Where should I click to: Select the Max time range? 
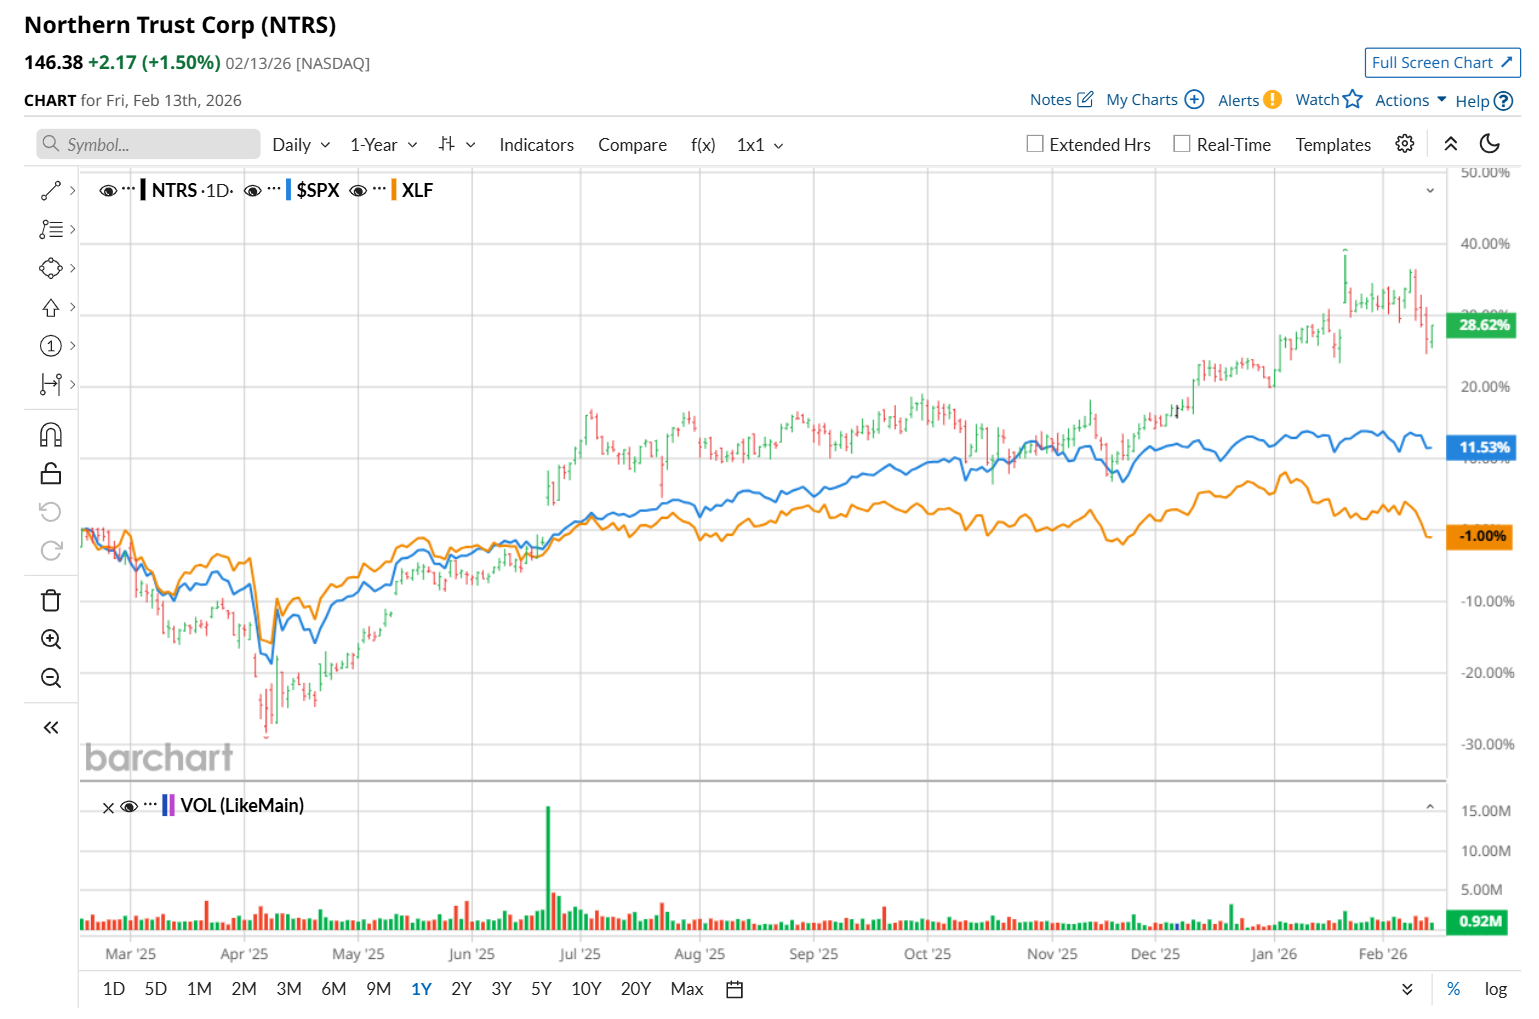pos(687,989)
